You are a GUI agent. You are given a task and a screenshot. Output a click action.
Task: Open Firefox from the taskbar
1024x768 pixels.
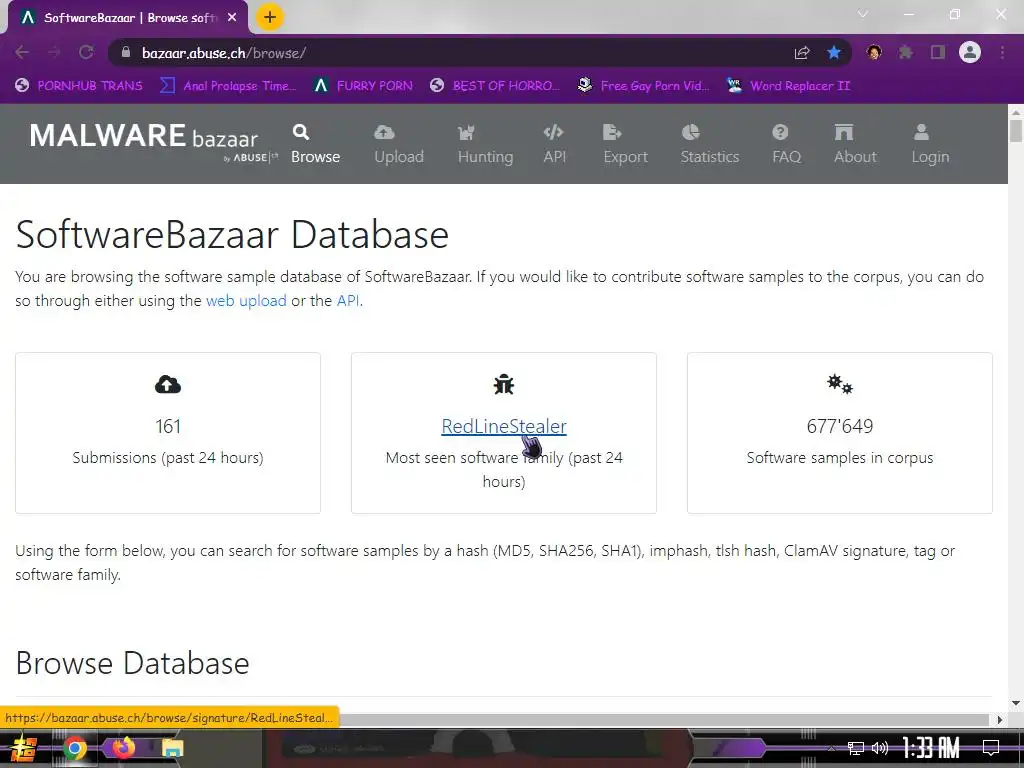(124, 747)
